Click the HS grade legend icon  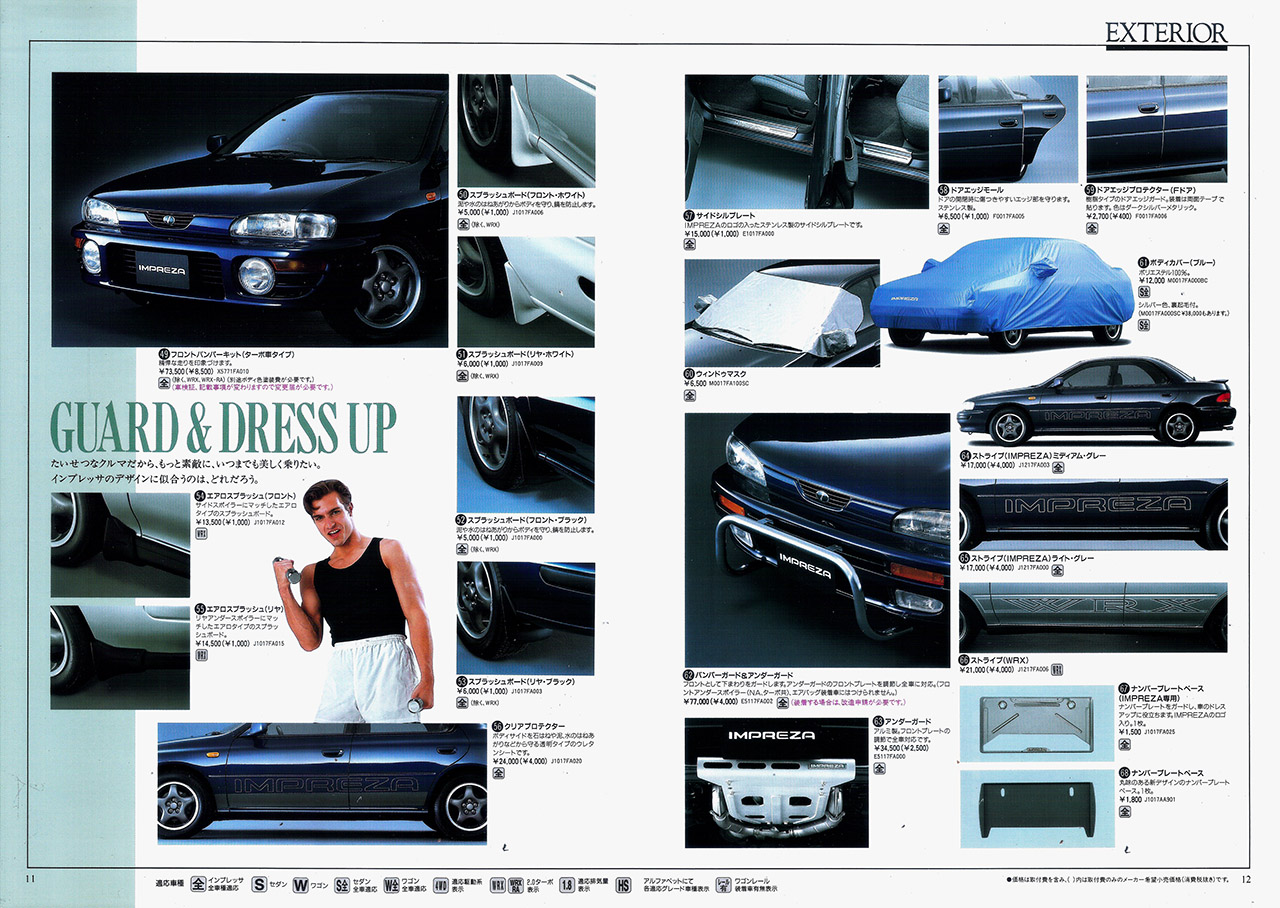click(624, 885)
